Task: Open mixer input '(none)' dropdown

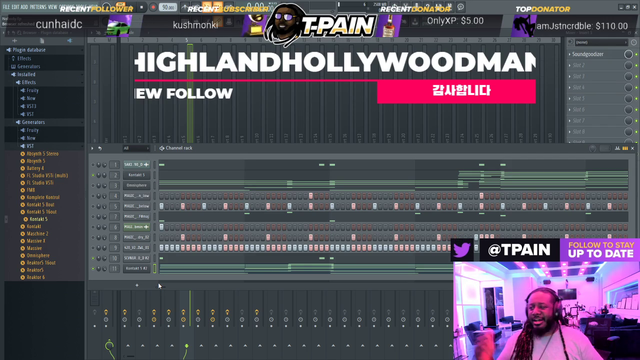Action: (x=601, y=42)
